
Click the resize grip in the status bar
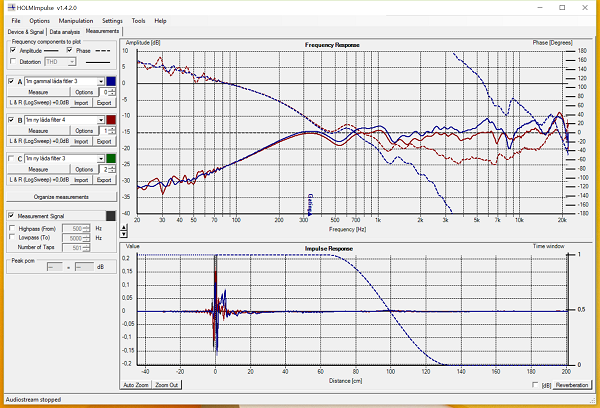(x=593, y=400)
